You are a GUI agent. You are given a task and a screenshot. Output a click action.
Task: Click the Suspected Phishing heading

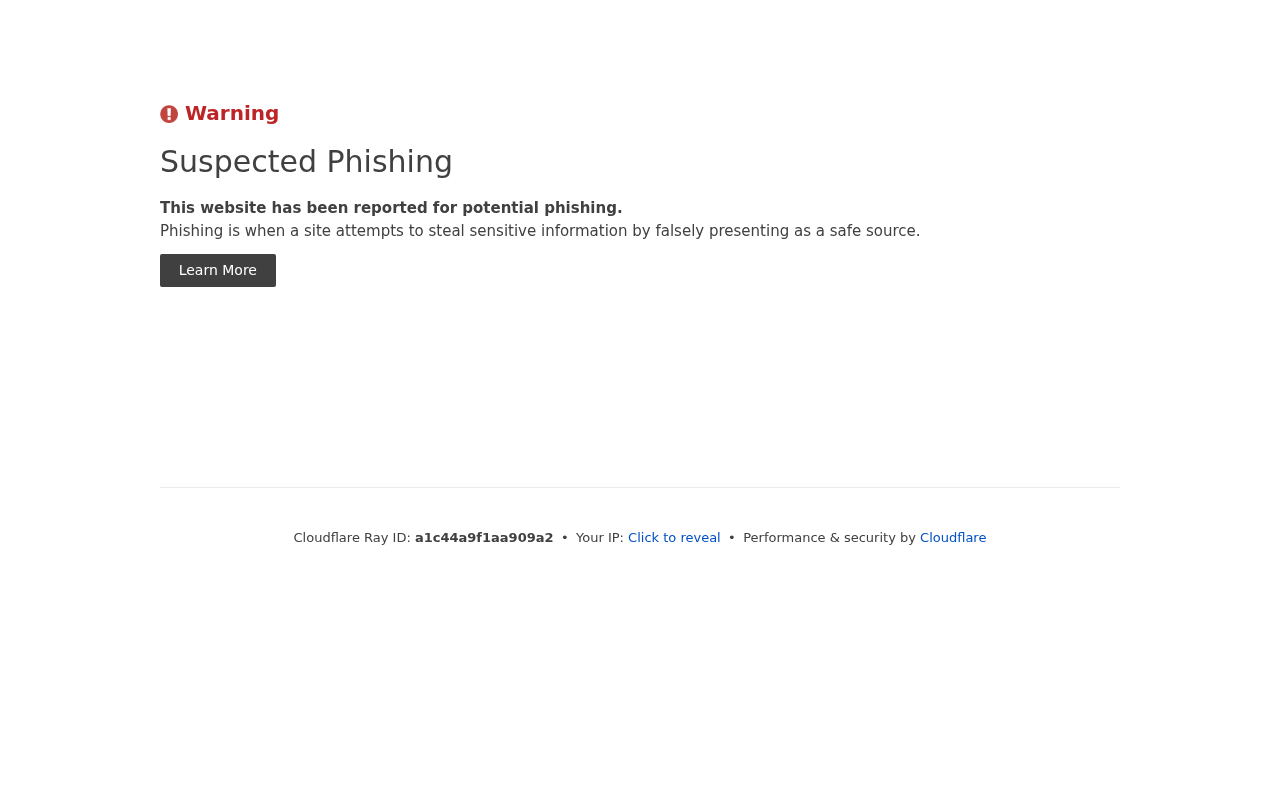[306, 162]
